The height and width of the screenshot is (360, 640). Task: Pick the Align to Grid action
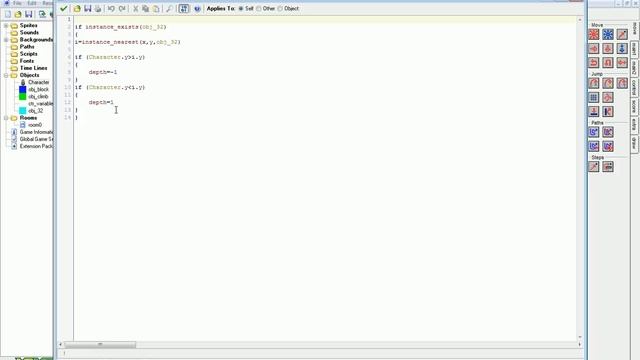[594, 98]
